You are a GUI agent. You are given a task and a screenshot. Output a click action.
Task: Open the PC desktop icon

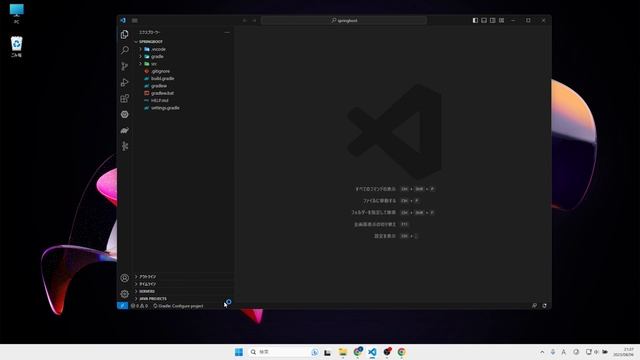[17, 13]
